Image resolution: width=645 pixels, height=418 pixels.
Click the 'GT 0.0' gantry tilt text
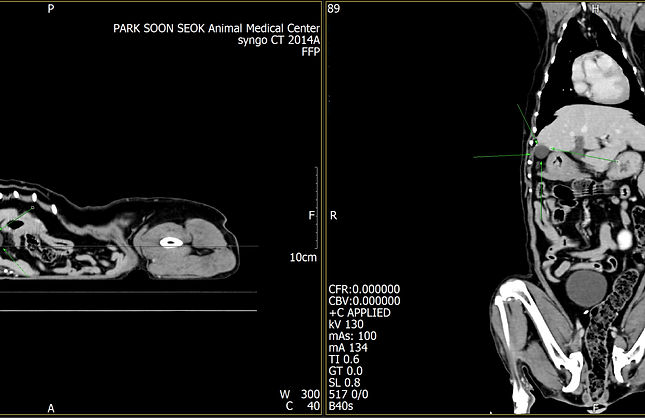[346, 371]
